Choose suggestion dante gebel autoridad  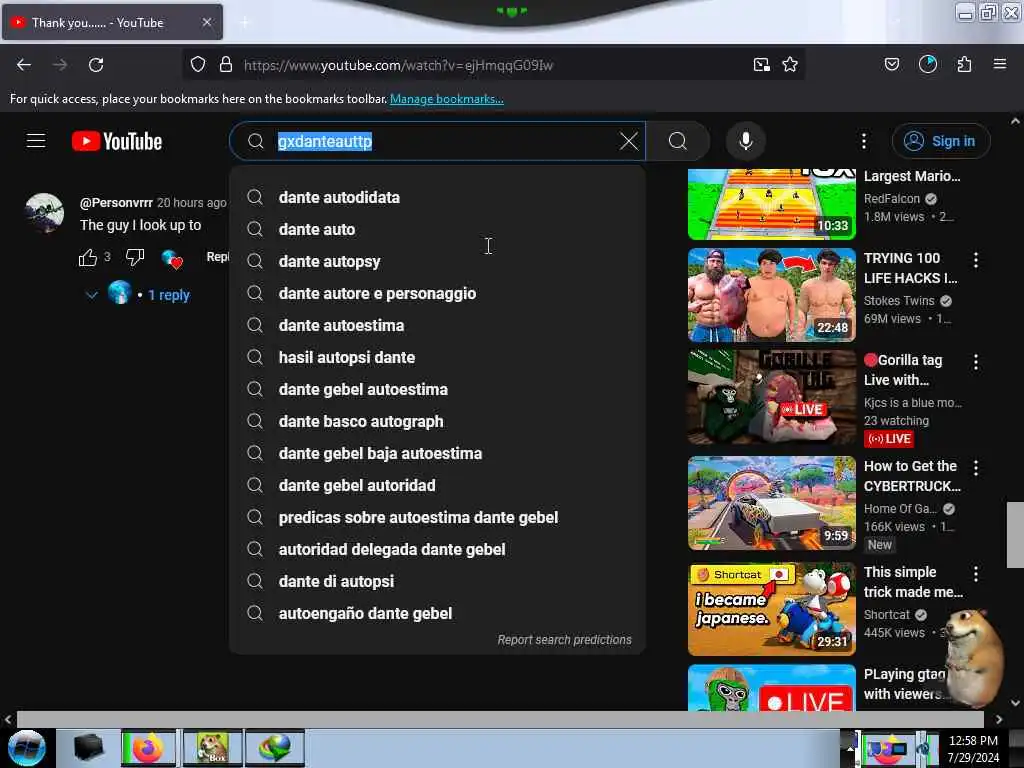pyautogui.click(x=437, y=485)
